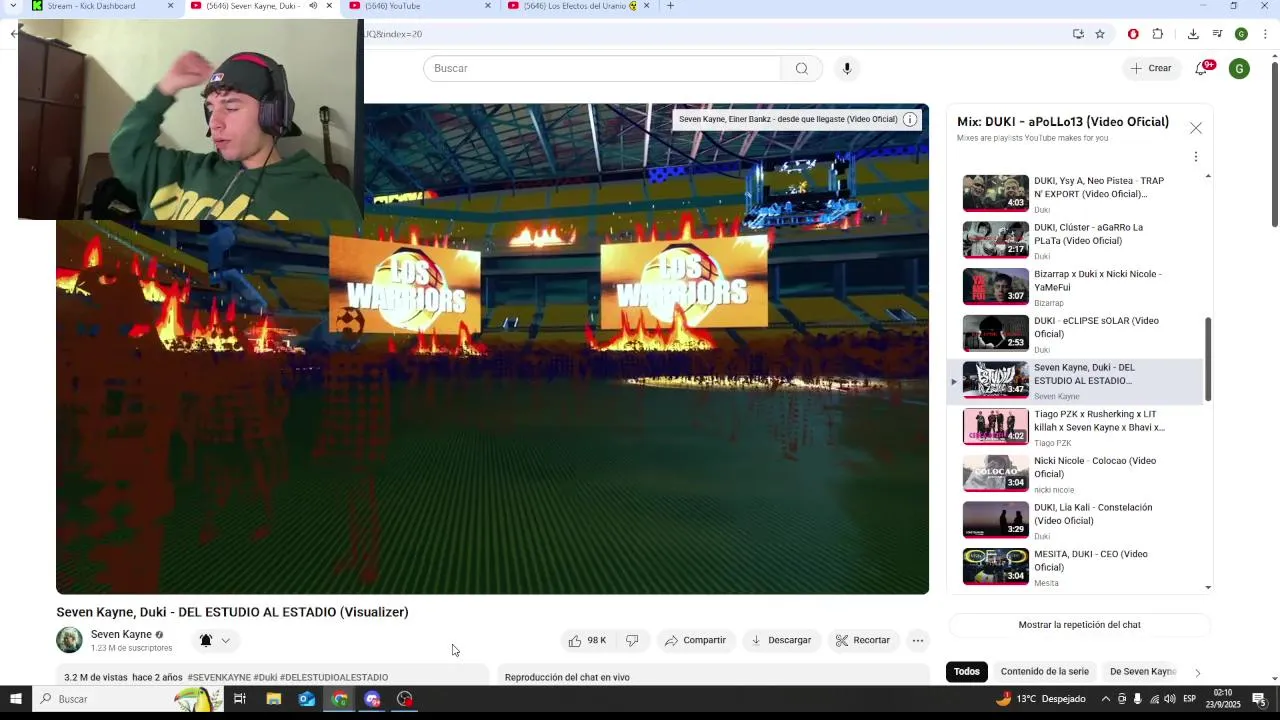
Task: Open Chrome downloads icon
Action: (1193, 34)
